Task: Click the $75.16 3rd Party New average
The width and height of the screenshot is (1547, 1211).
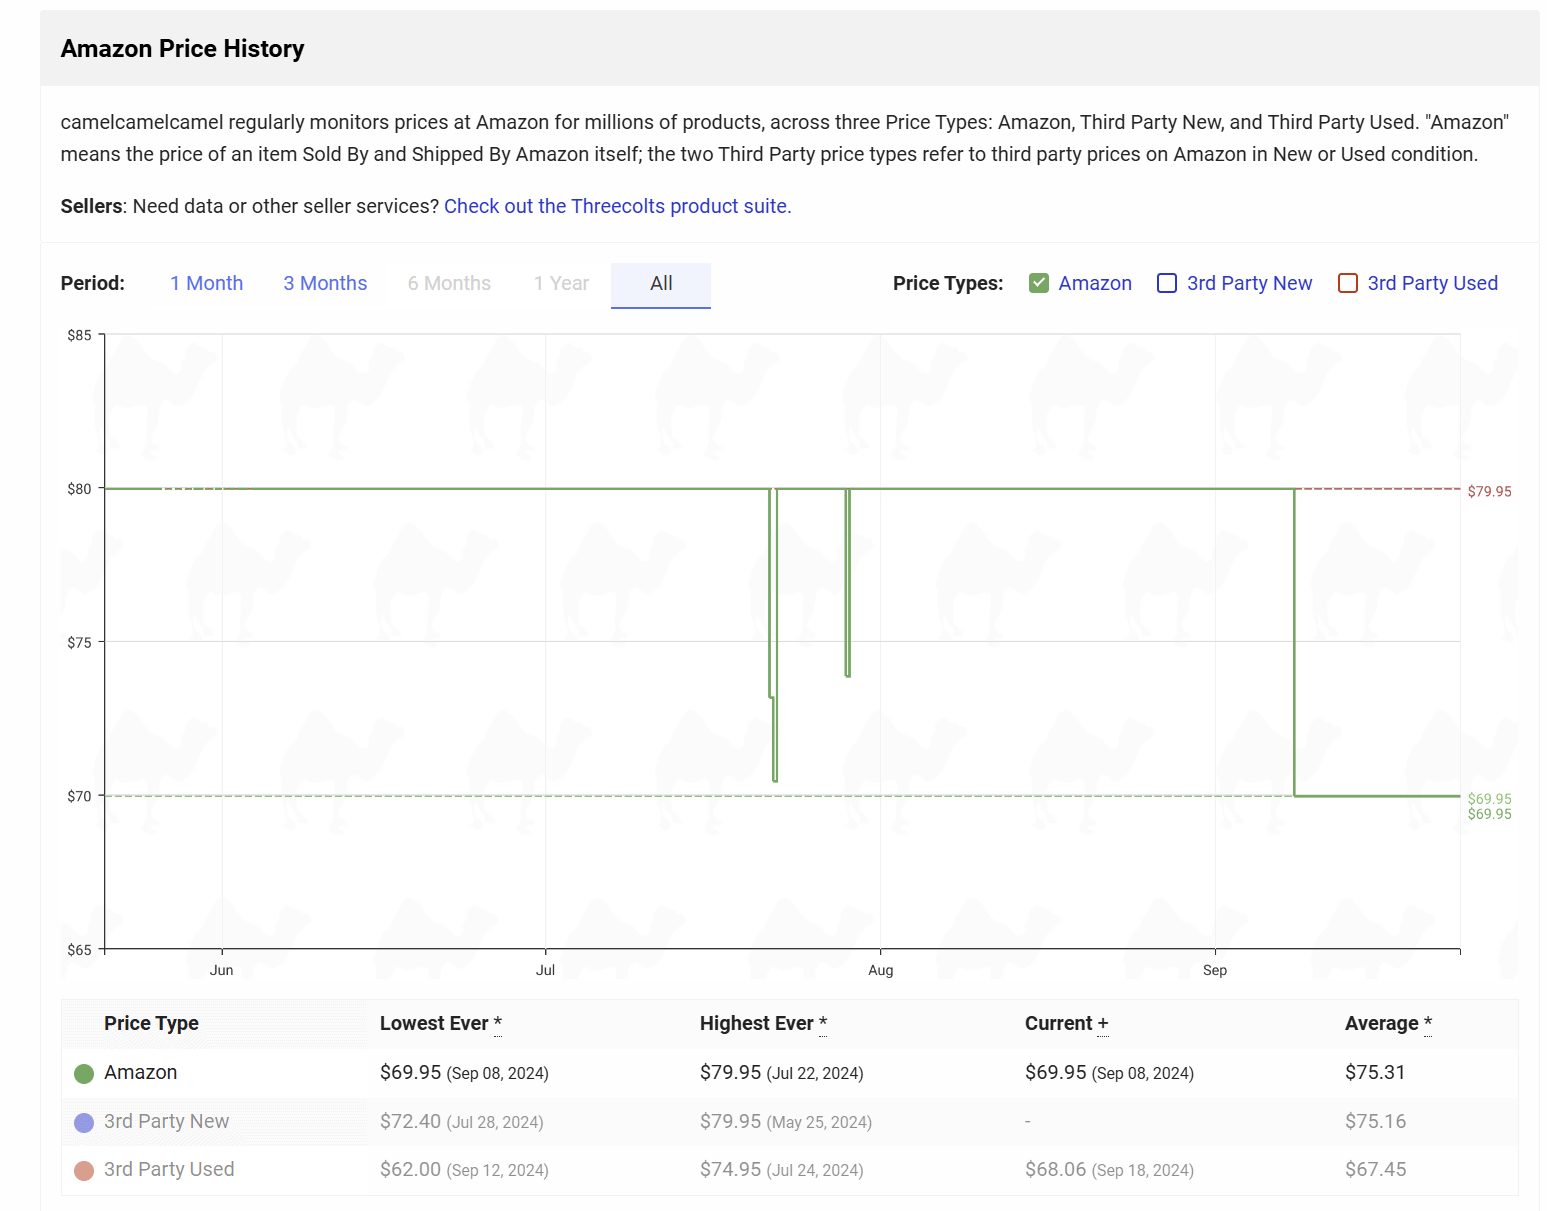Action: pos(1375,1122)
